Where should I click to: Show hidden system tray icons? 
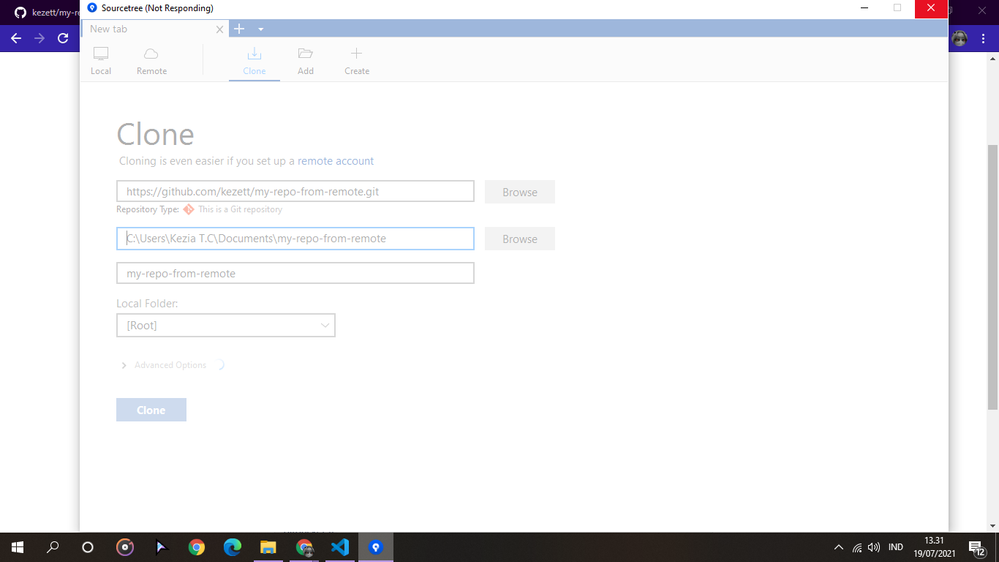[838, 547]
